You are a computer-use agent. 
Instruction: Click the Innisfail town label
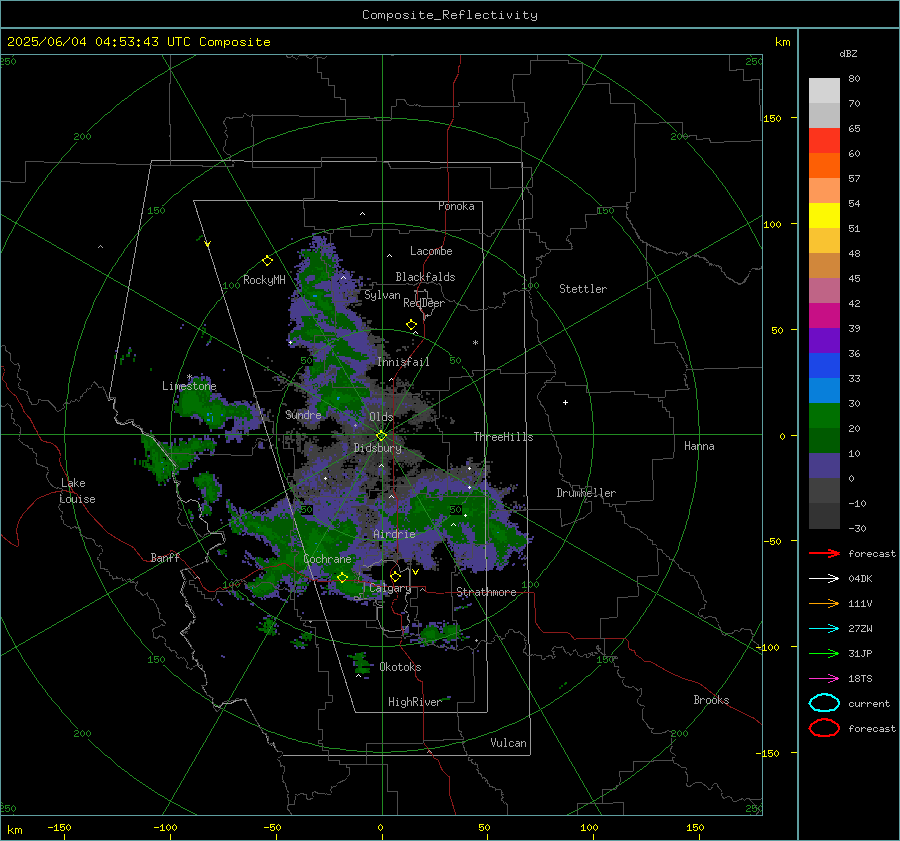[404, 362]
